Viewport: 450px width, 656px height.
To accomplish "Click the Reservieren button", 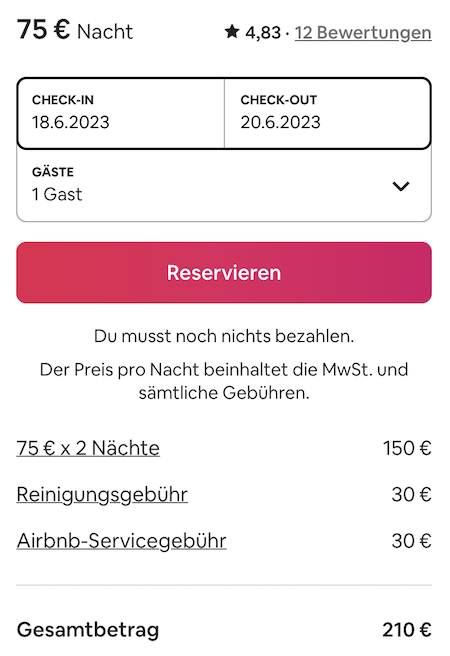I will click(x=224, y=272).
